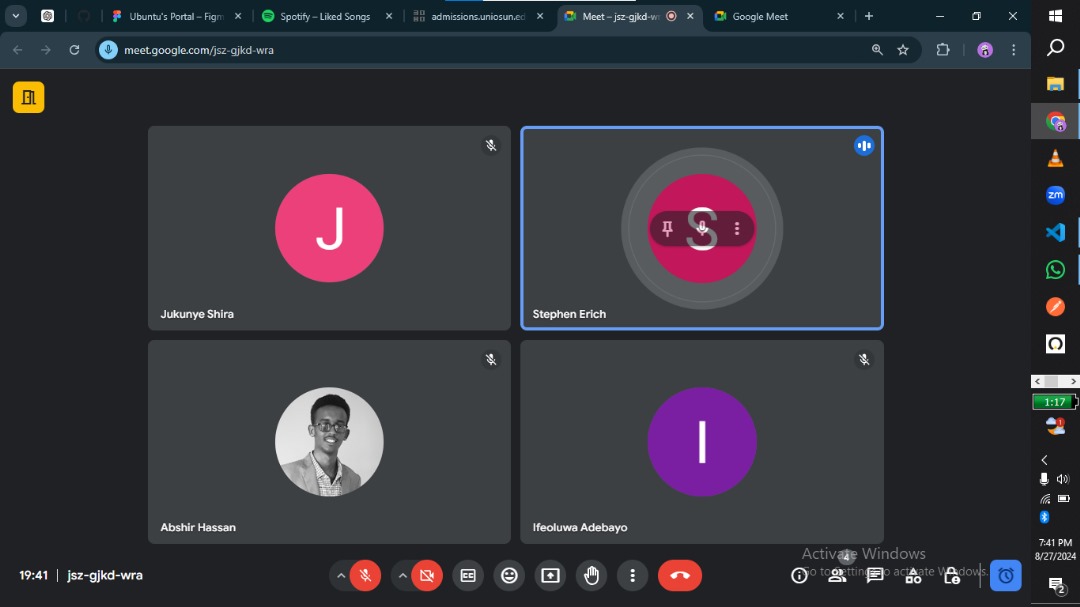Click the red end call button
1080x607 pixels.
pos(680,575)
